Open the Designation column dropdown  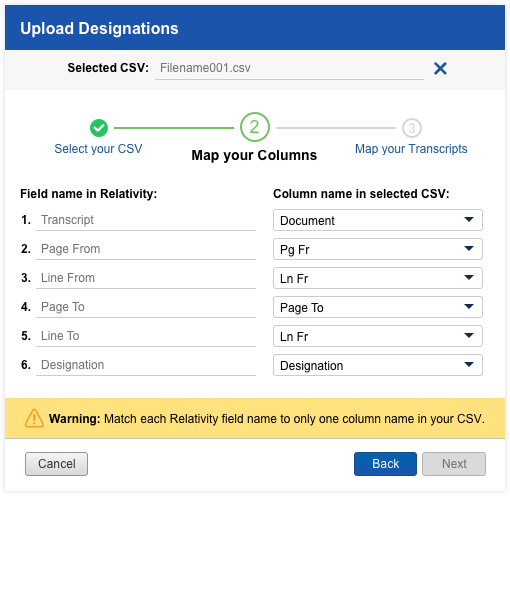378,365
